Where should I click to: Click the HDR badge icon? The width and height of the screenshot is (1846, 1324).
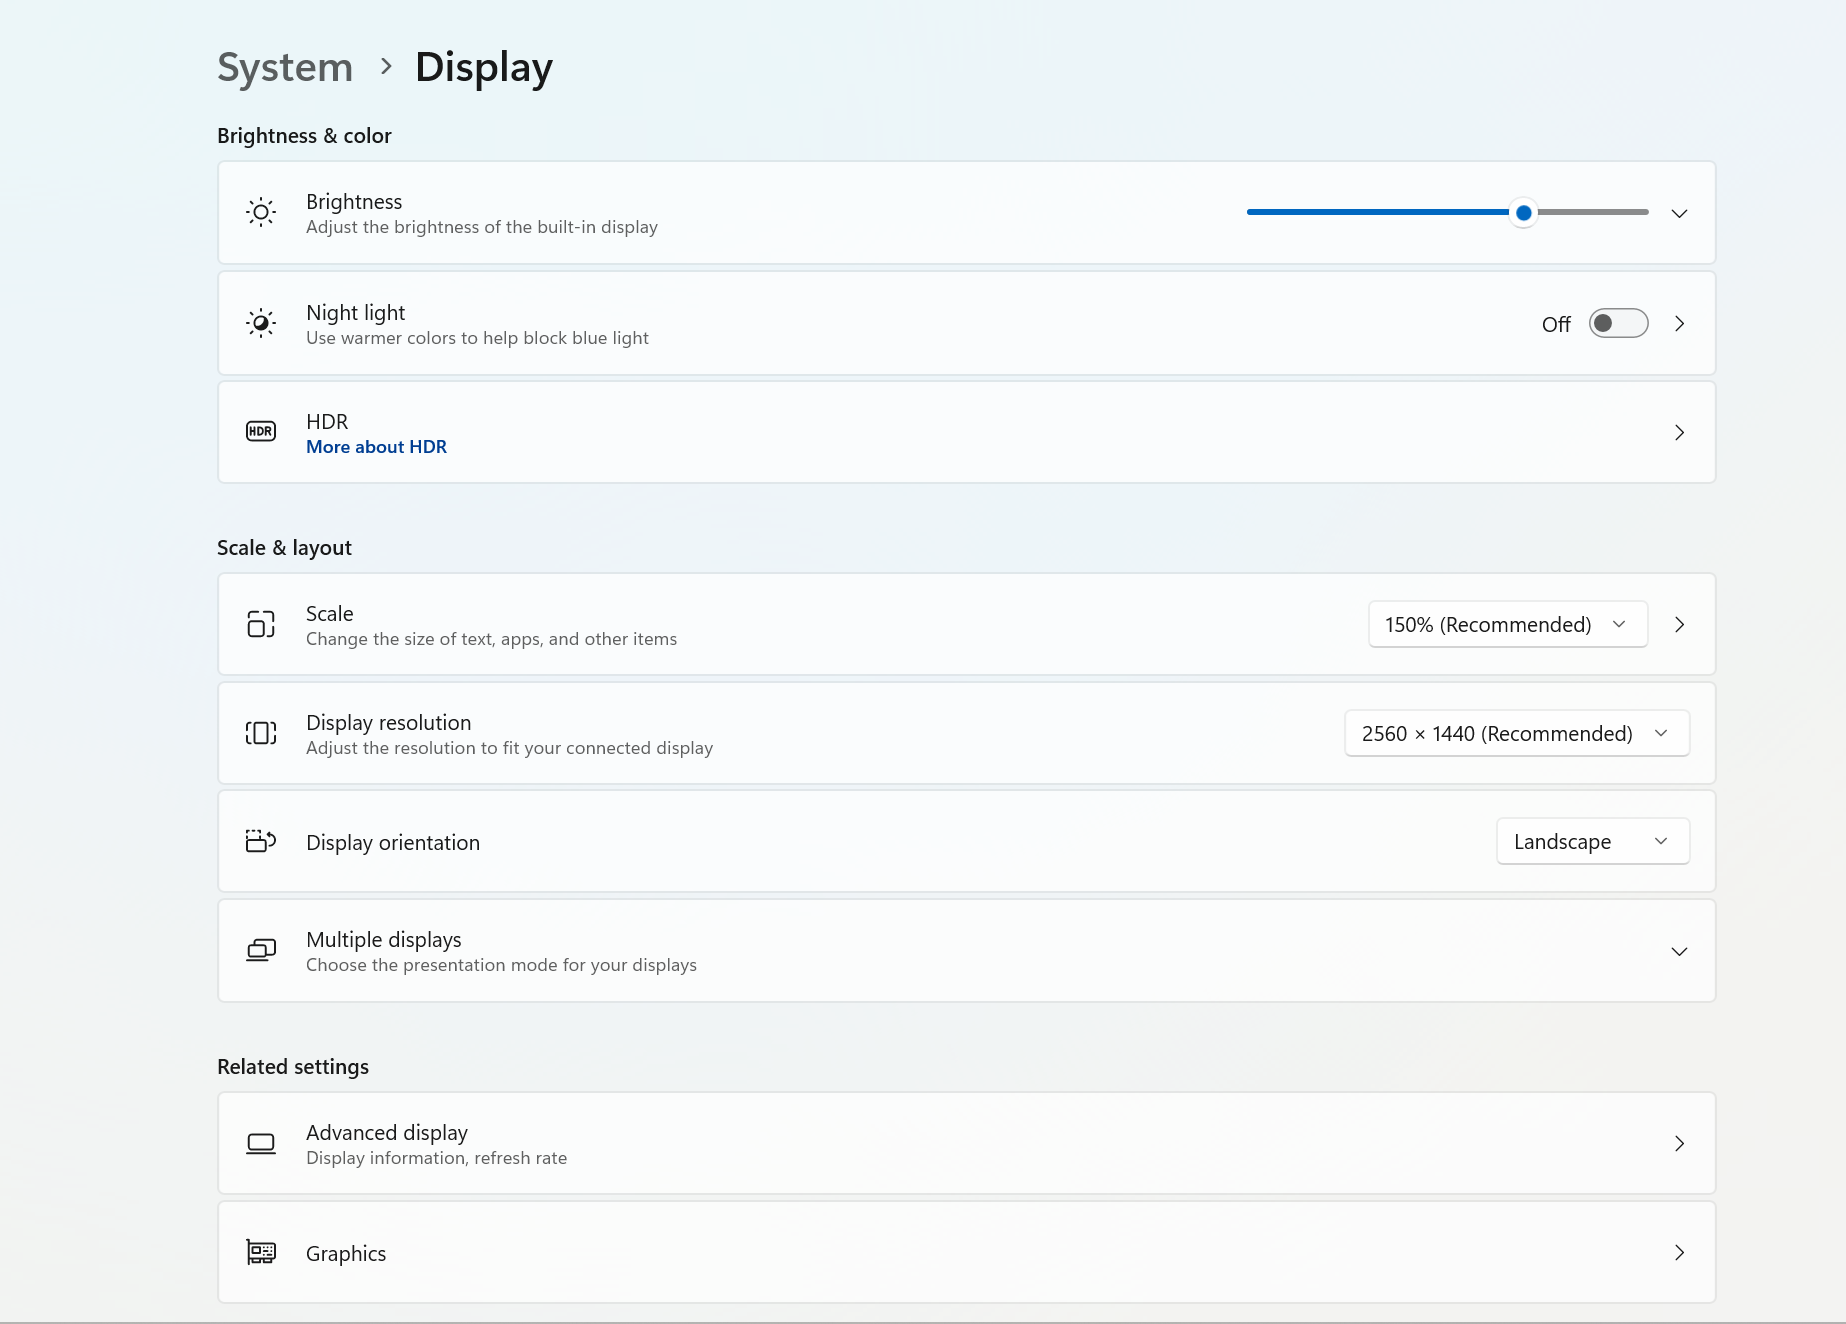pos(261,431)
